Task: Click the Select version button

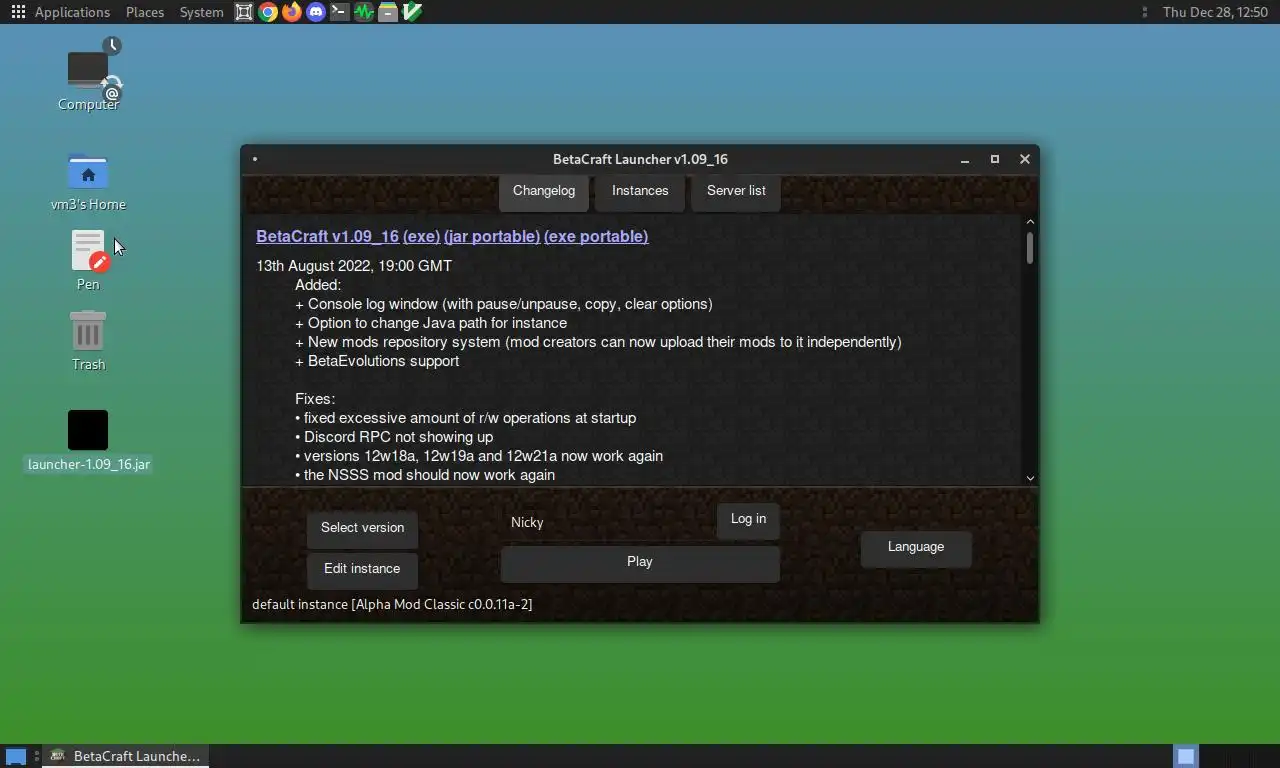Action: 362,528
